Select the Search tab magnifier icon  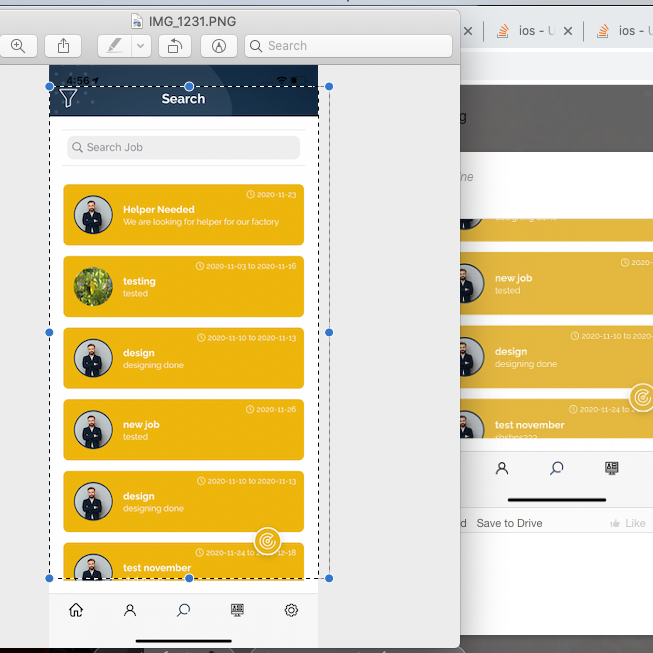click(183, 610)
